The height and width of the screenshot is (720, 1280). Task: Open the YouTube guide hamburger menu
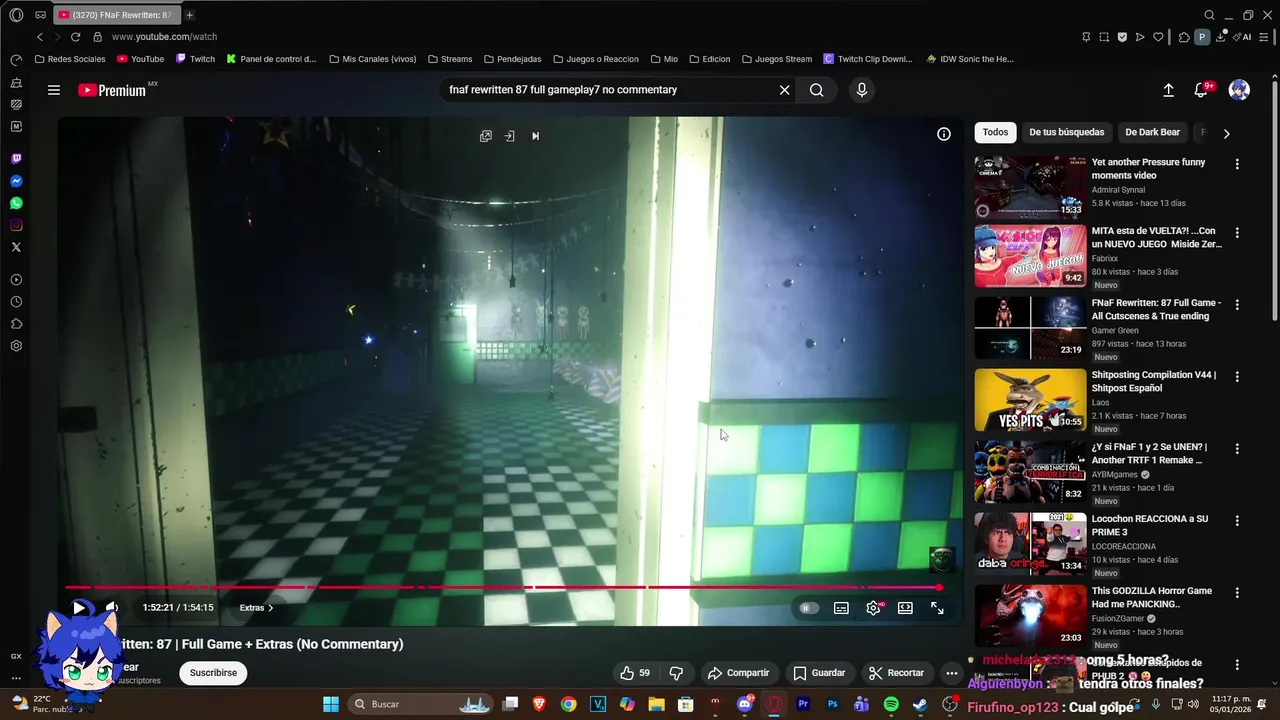point(54,90)
